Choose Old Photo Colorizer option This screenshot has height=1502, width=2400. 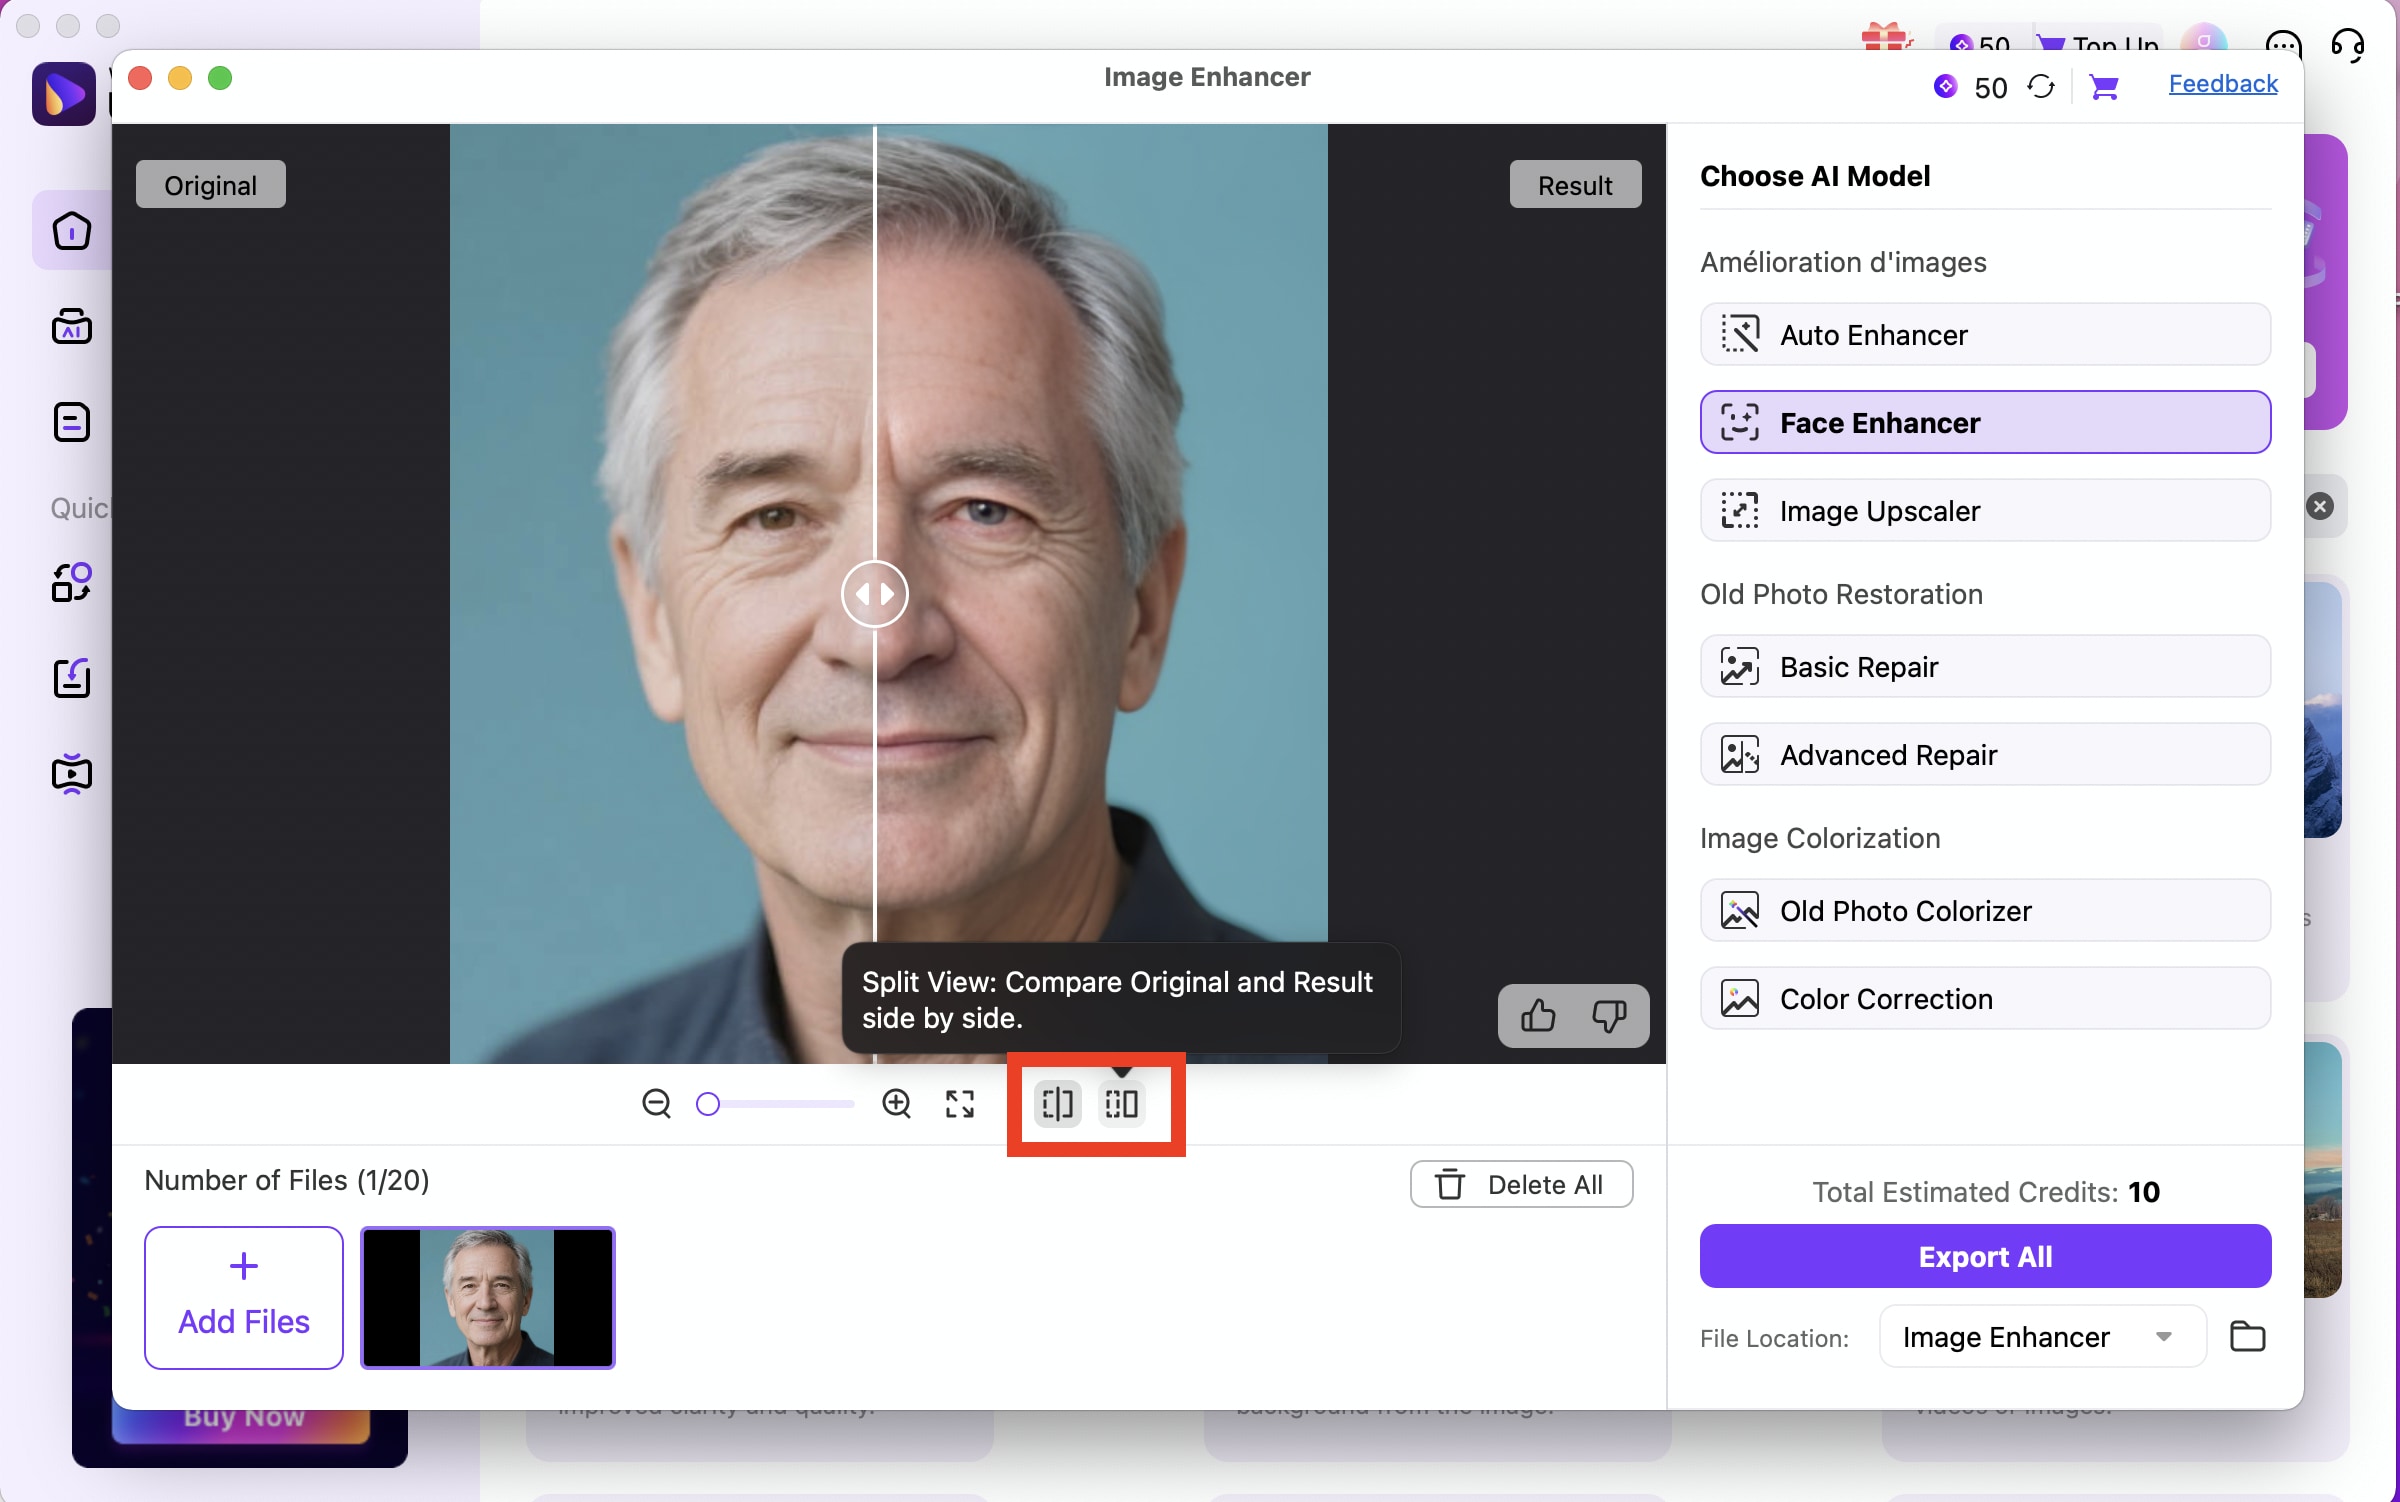1985,911
